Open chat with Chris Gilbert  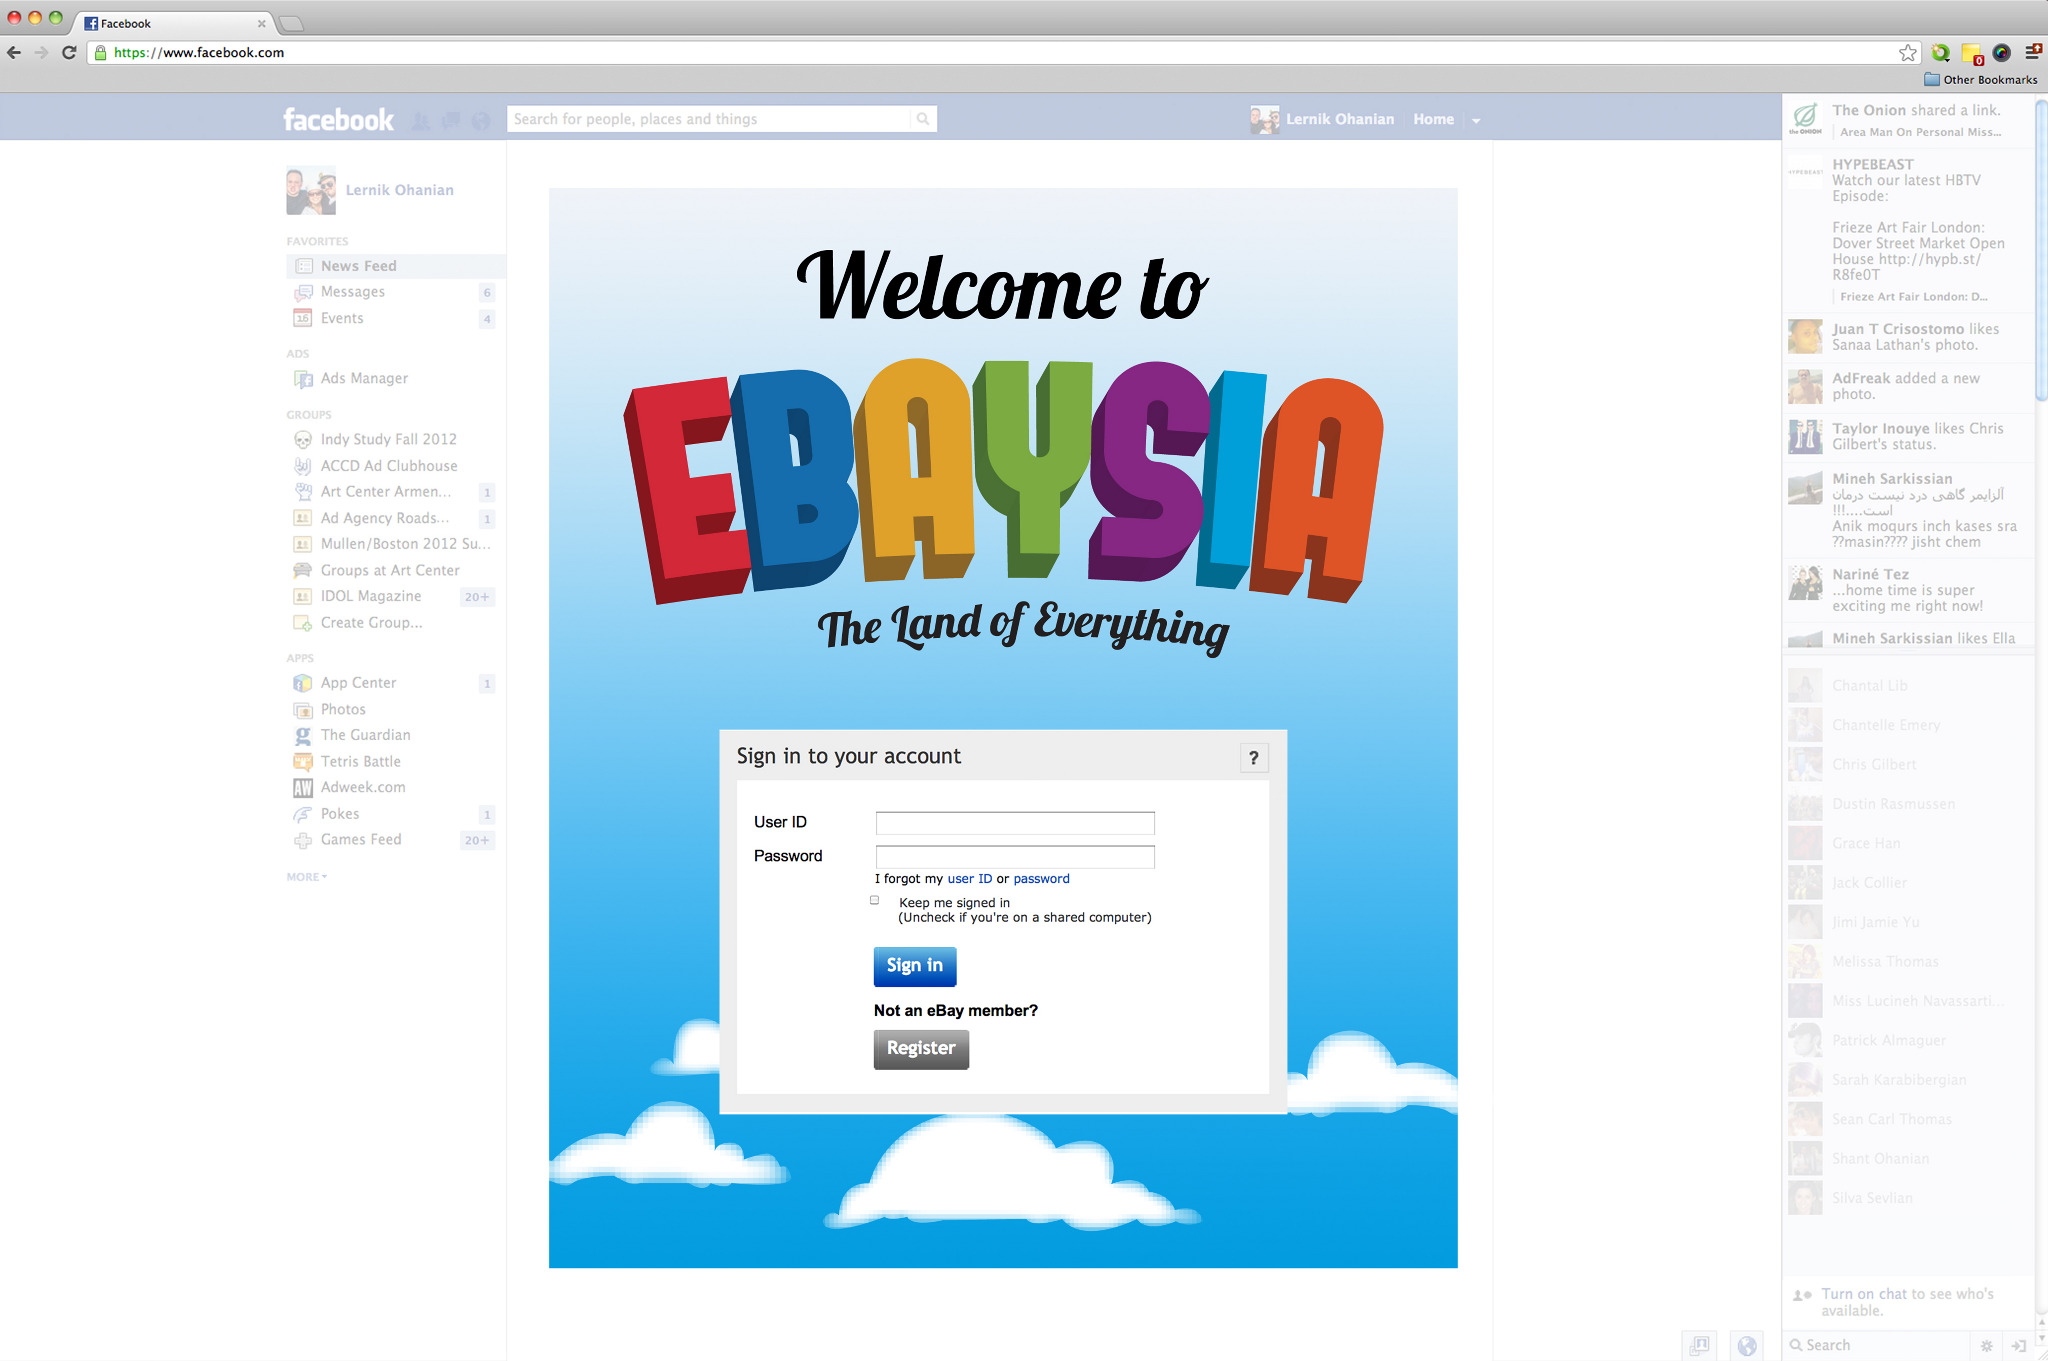[x=1908, y=765]
